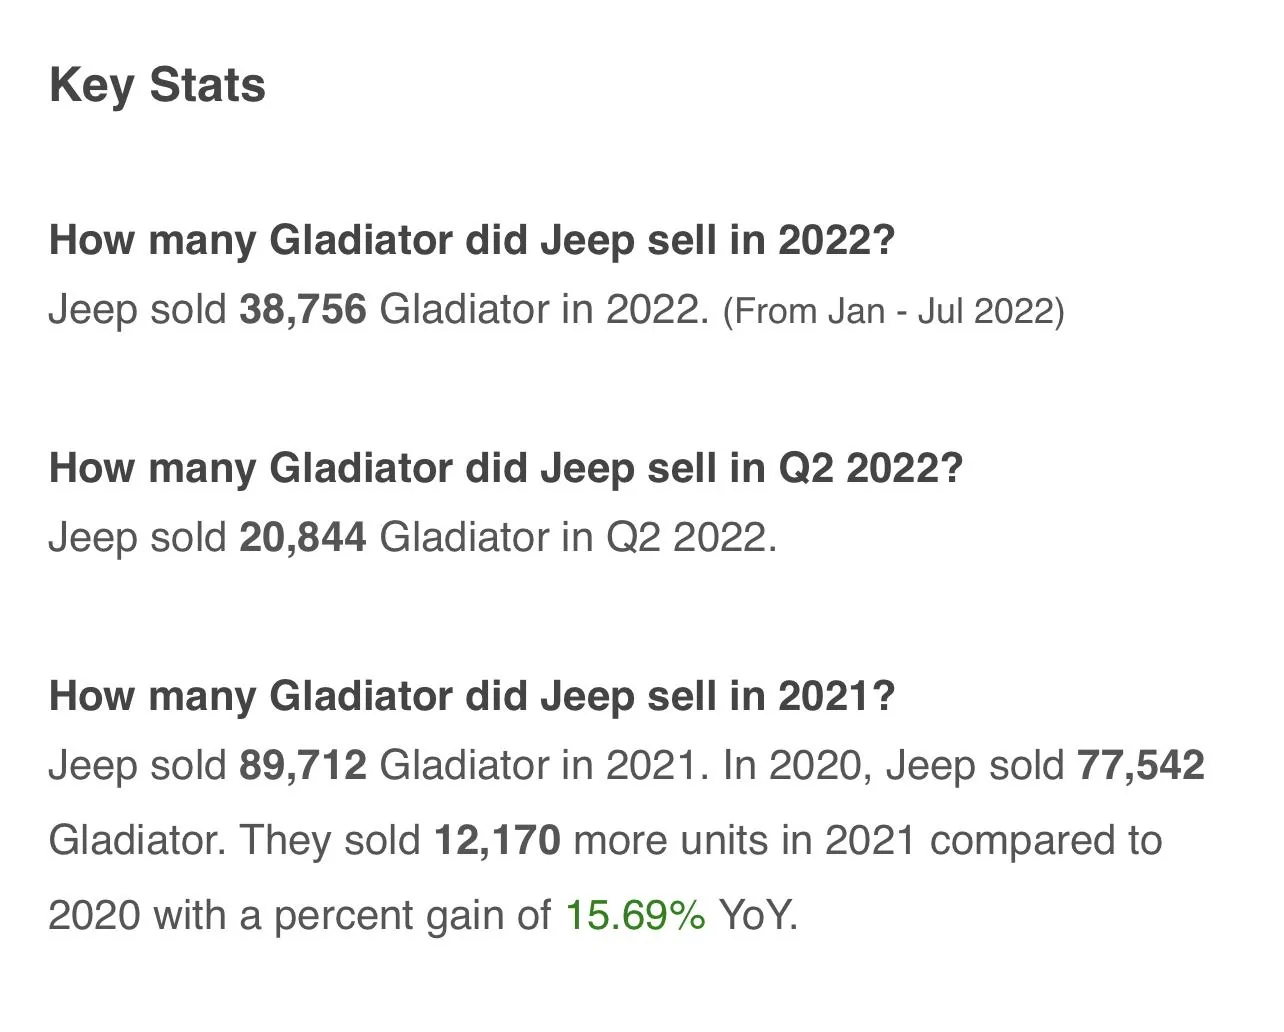Screen dimensions: 1284x1032
Task: Click the 'Jeep sold' text before 20,844
Action: tap(138, 537)
